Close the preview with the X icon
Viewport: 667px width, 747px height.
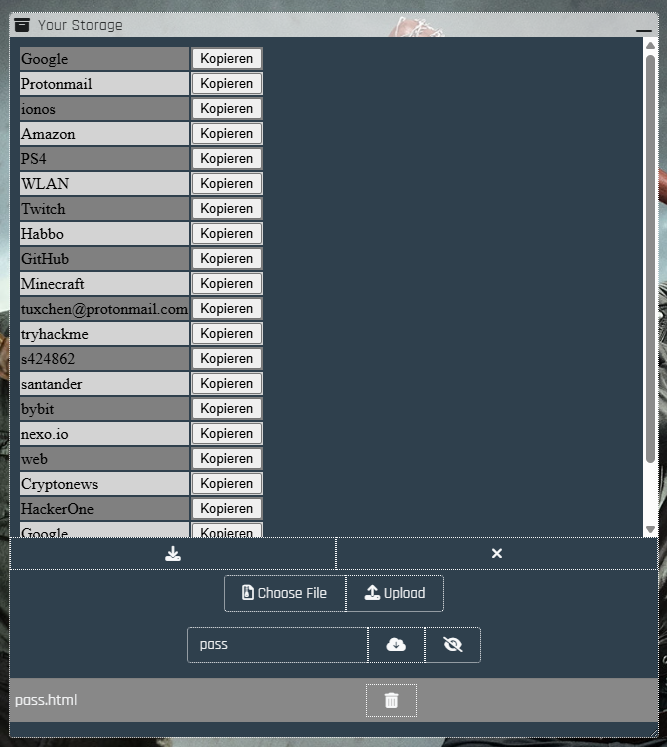(x=496, y=553)
